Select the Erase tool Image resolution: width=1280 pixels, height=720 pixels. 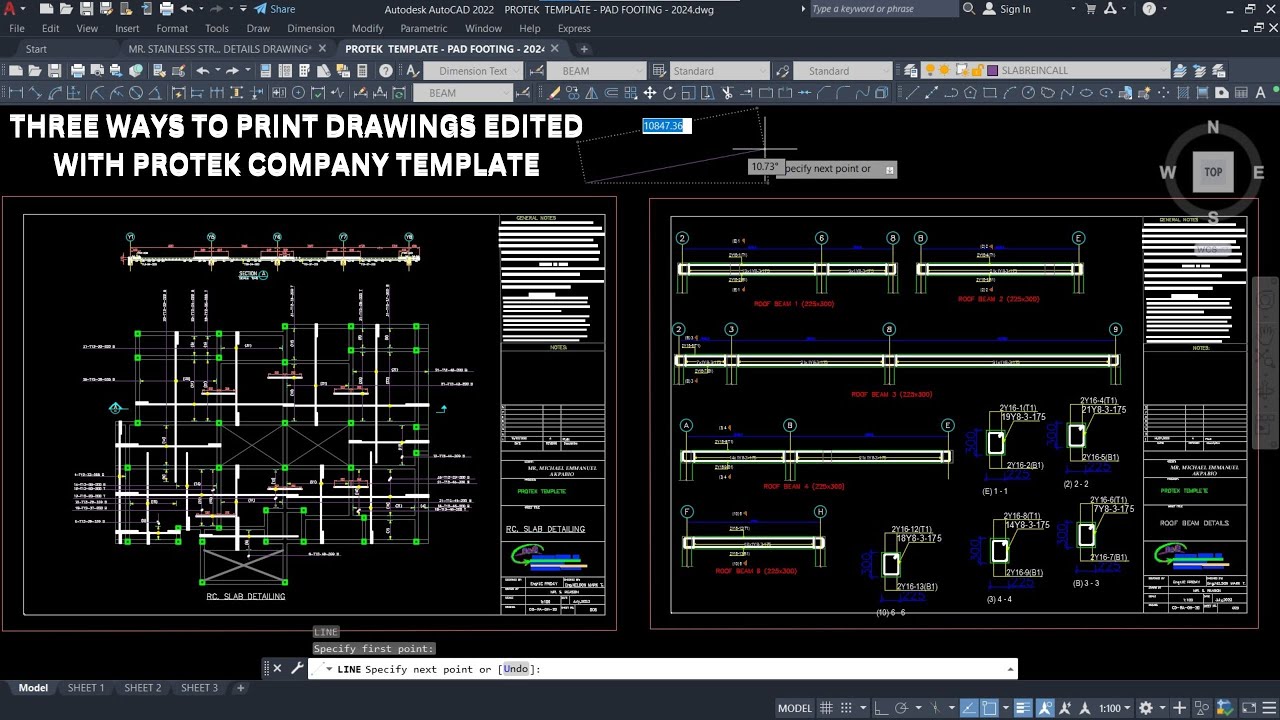(x=552, y=93)
